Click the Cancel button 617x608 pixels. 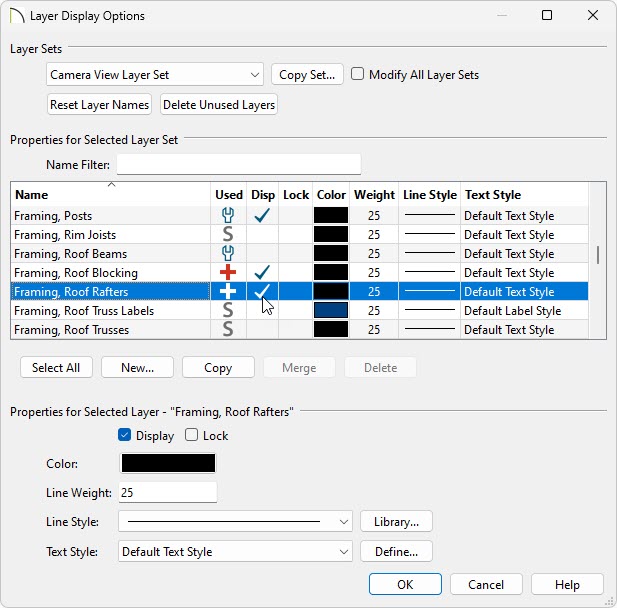[486, 584]
